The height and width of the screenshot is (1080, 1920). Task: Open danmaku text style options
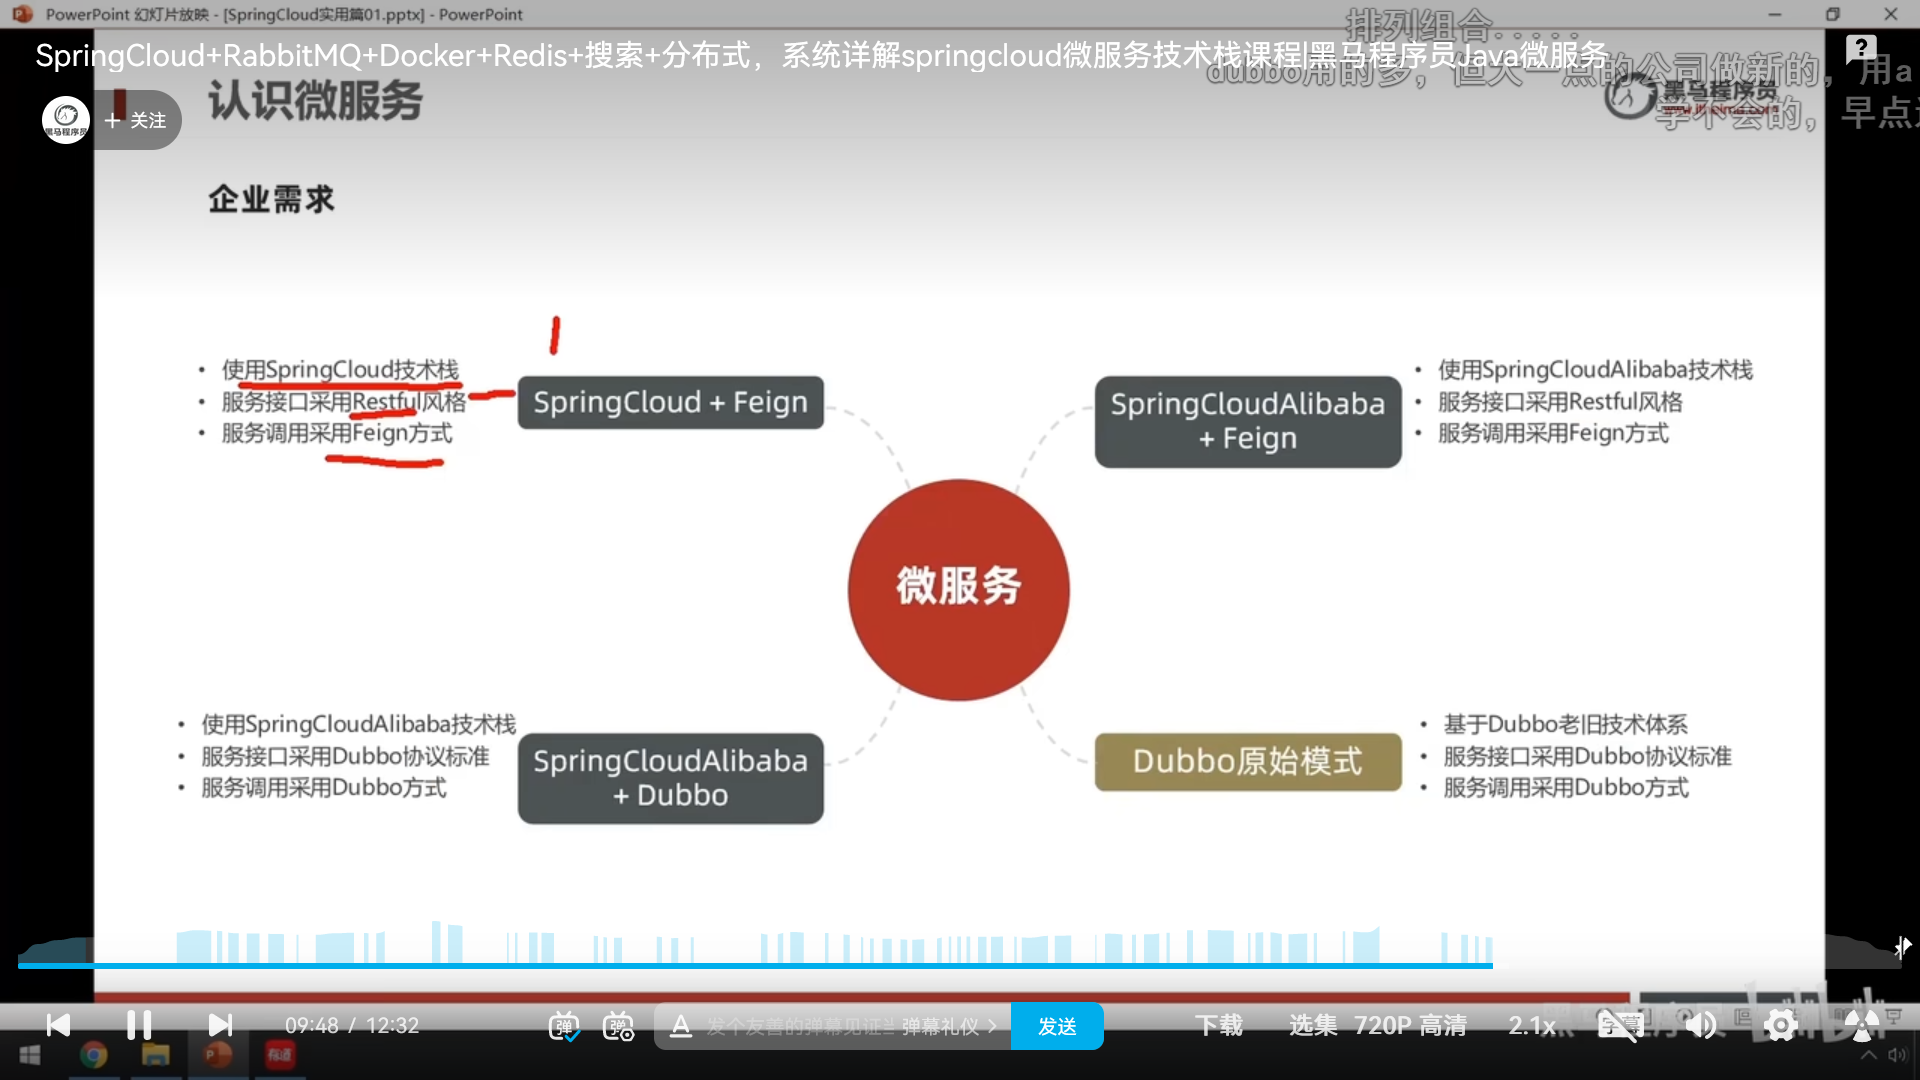click(681, 1026)
